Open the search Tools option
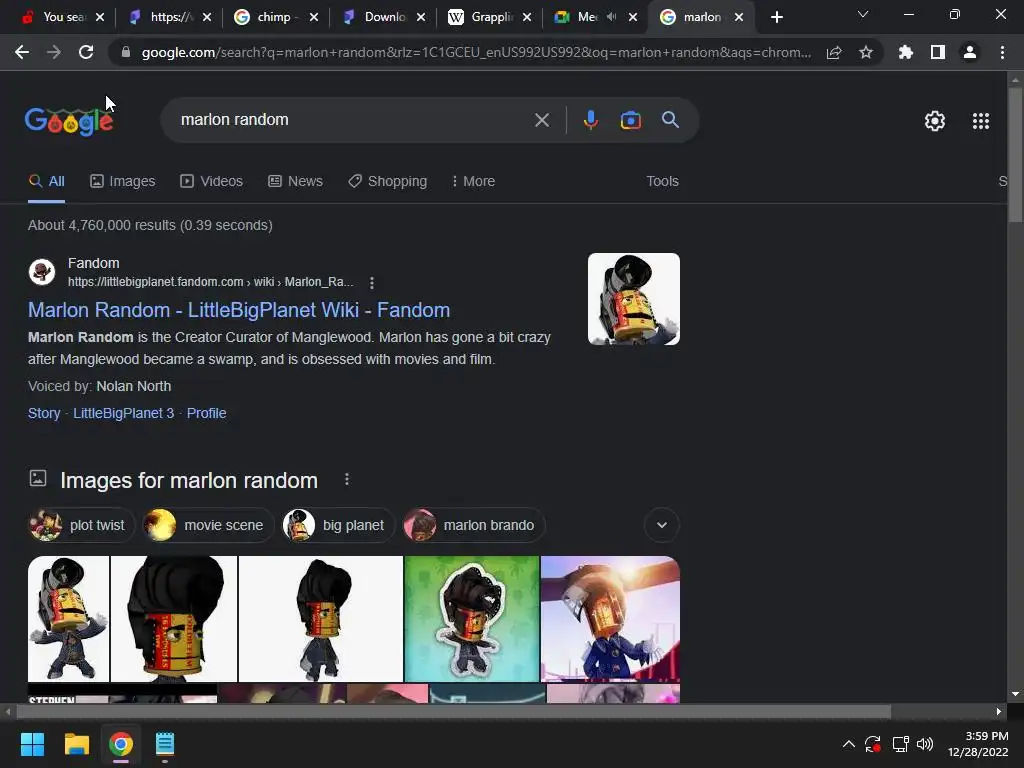 [x=662, y=182]
